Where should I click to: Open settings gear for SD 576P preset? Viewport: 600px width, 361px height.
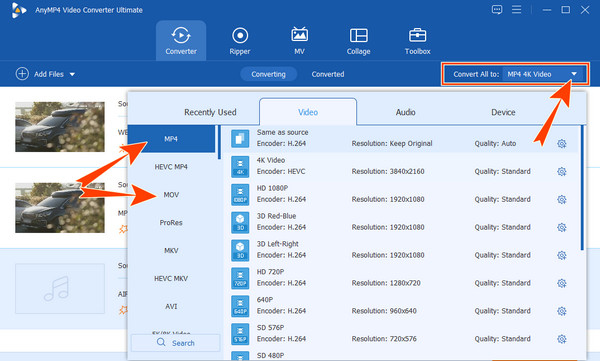pos(561,339)
